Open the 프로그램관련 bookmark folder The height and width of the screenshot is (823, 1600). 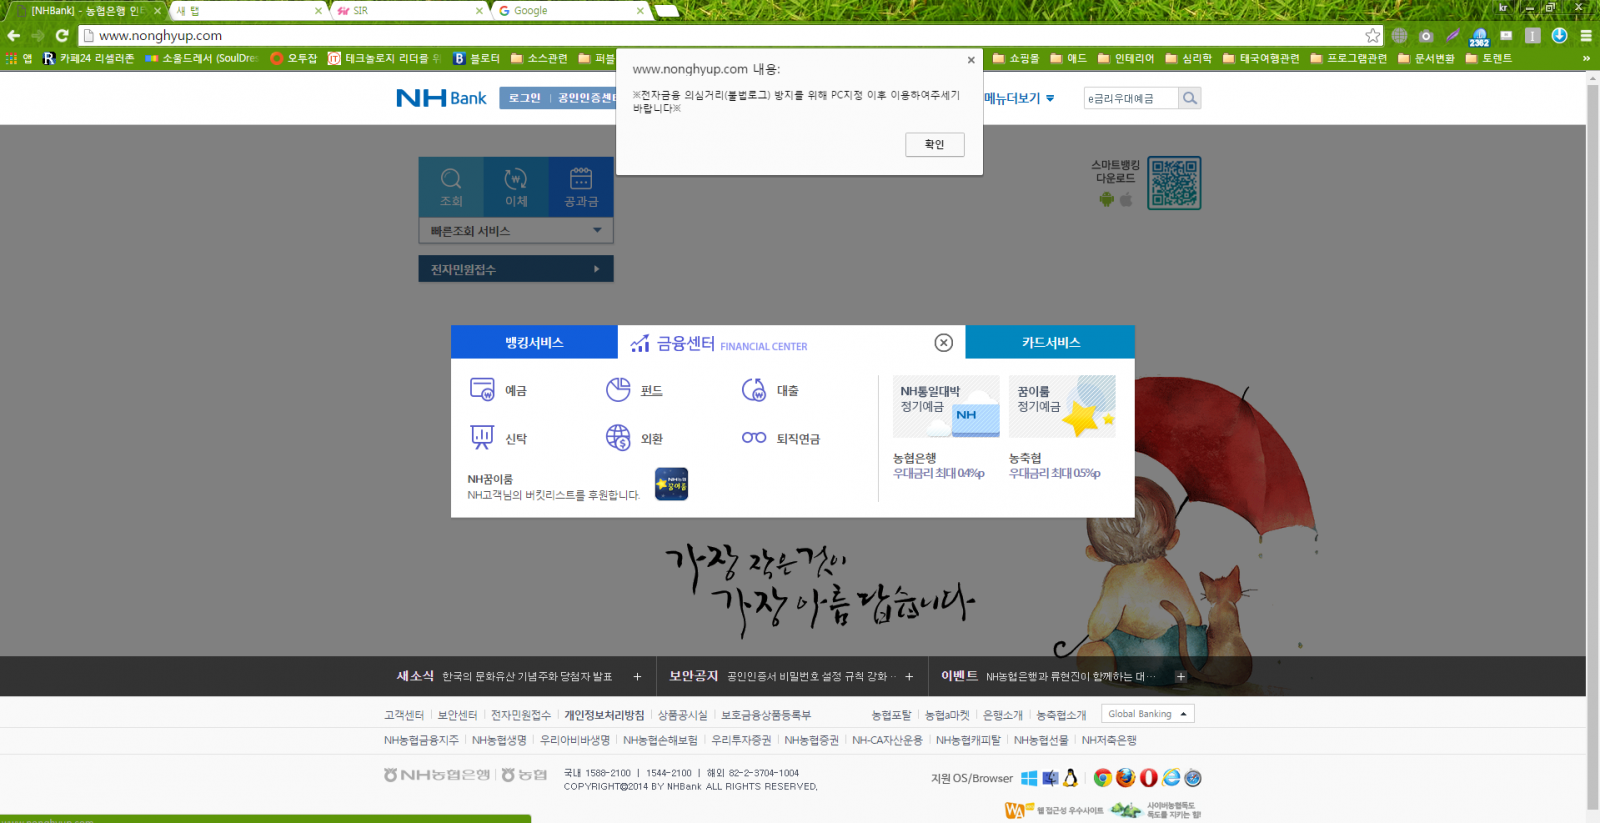coord(1349,58)
